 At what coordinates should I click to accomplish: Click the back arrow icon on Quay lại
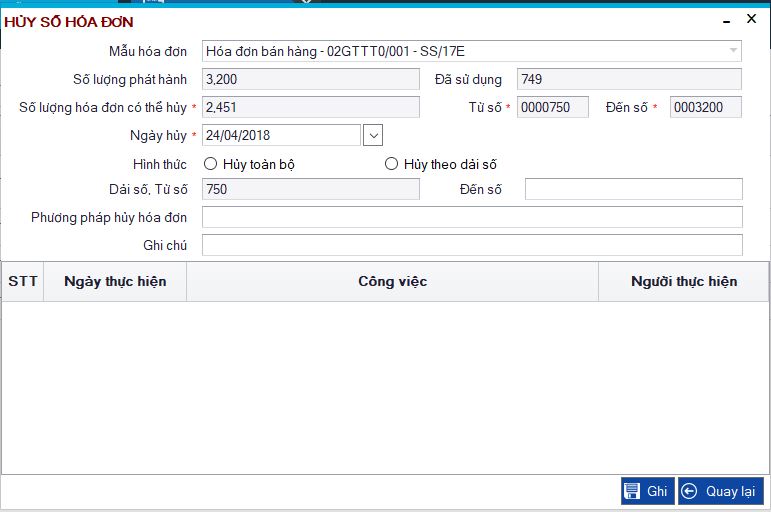689,491
